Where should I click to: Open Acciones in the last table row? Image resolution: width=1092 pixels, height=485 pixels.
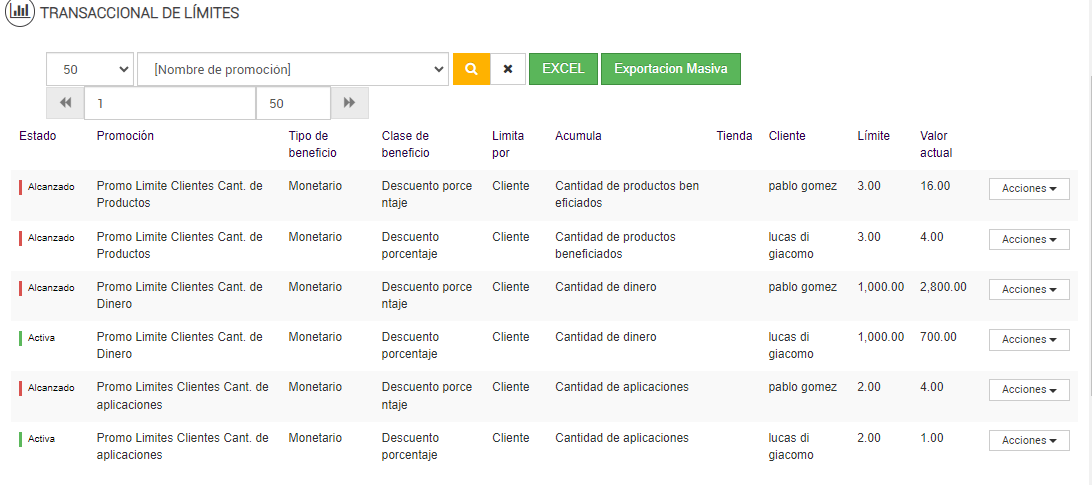pos(1029,441)
